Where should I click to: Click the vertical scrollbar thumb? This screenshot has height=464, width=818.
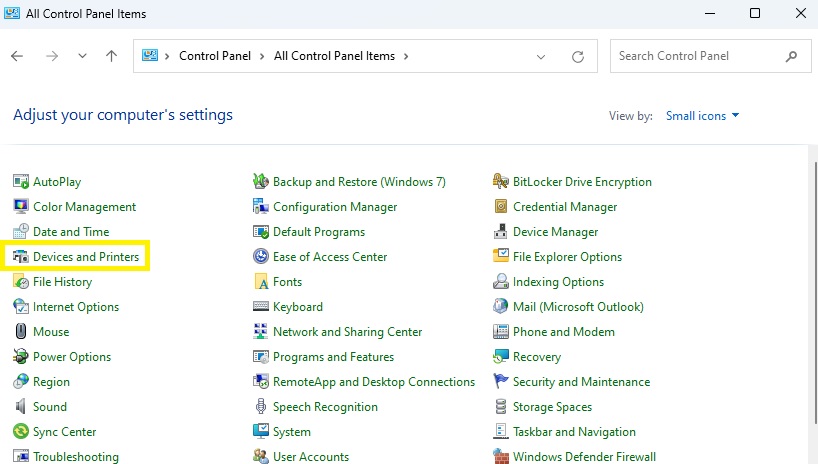(815, 292)
